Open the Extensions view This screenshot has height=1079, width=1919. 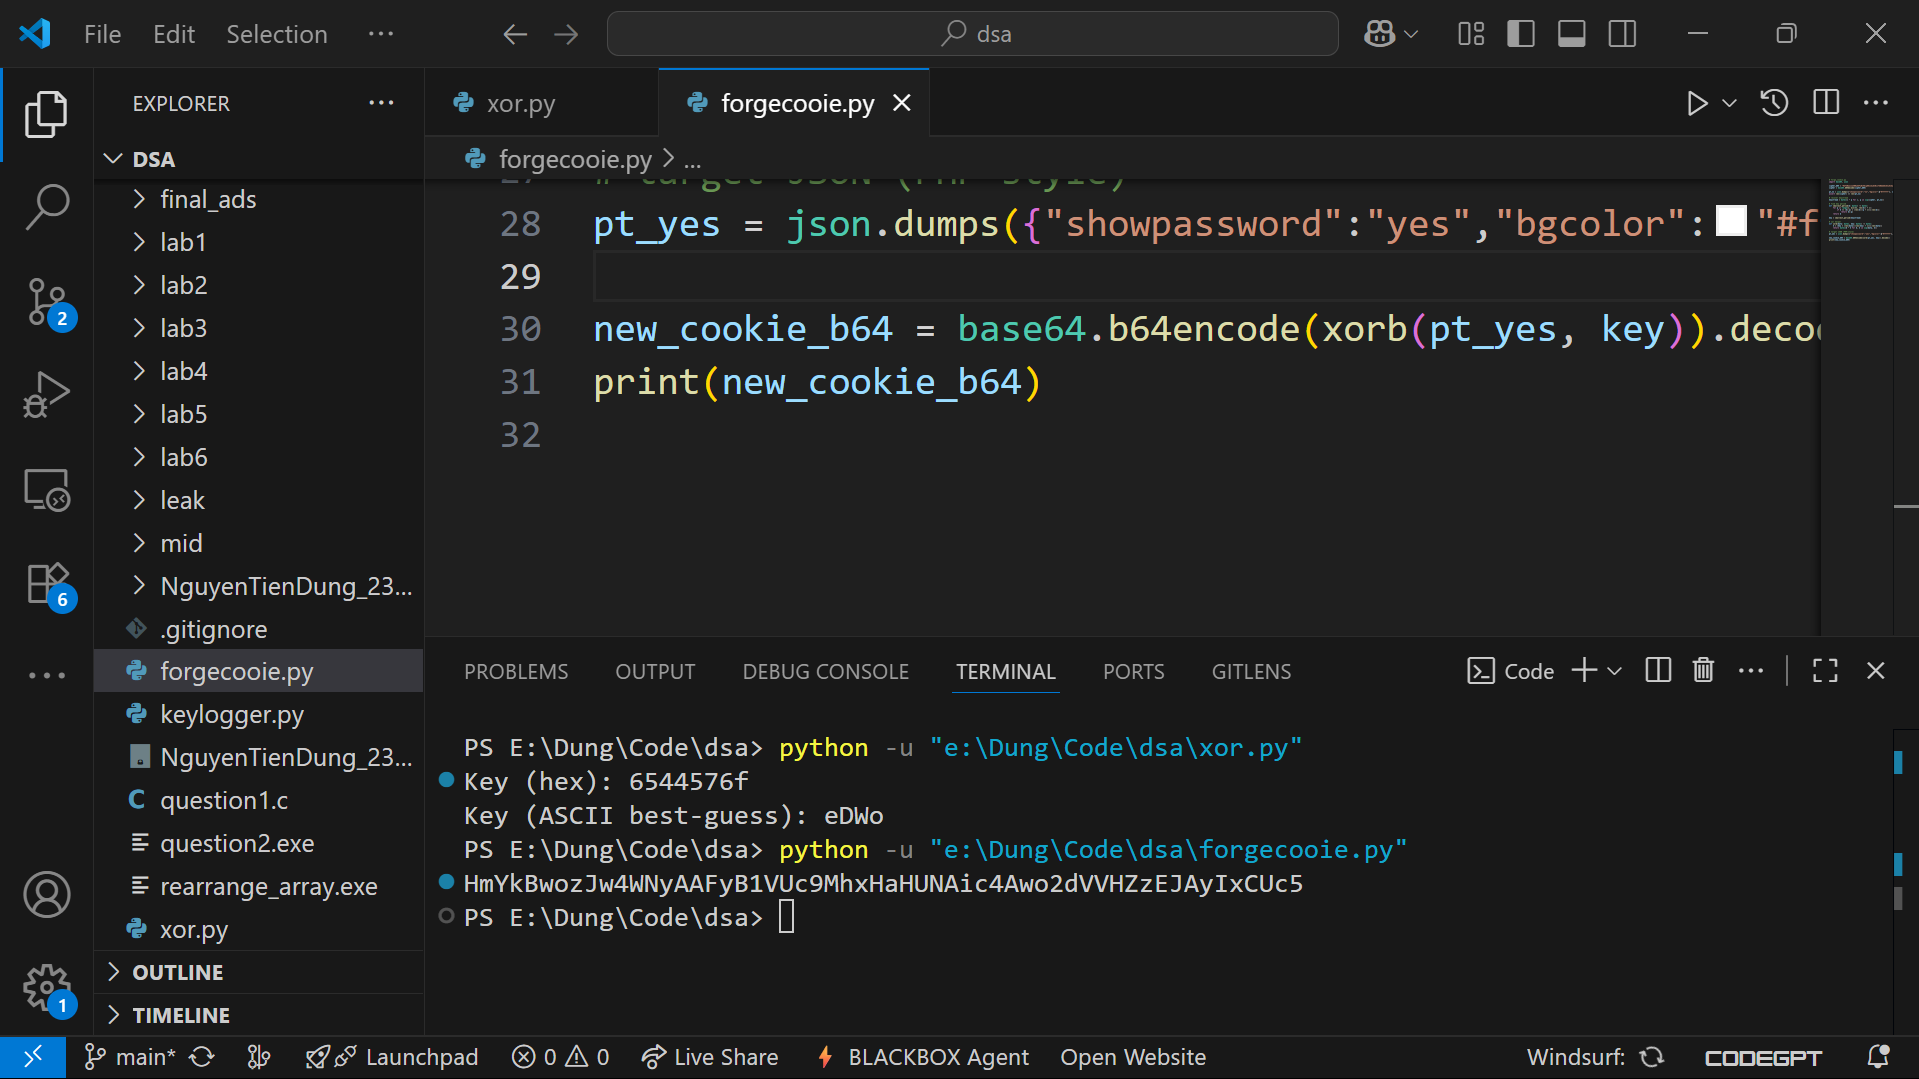[x=47, y=583]
